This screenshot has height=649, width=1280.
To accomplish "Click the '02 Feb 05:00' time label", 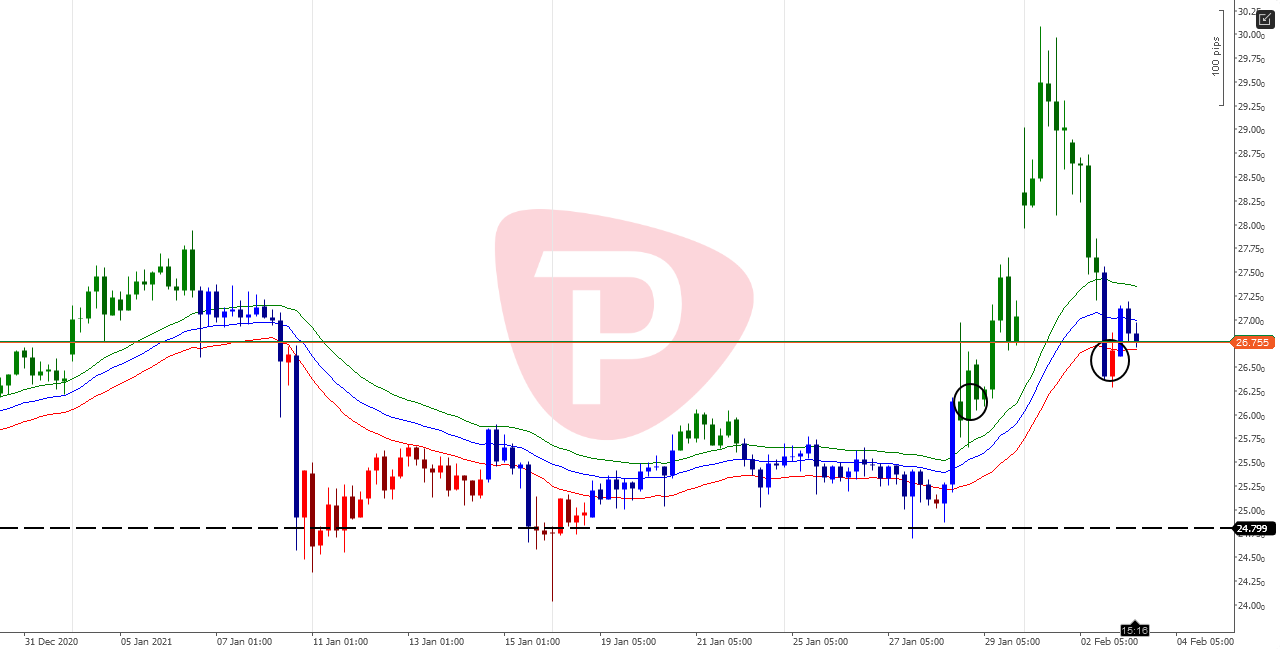I will [x=1108, y=642].
